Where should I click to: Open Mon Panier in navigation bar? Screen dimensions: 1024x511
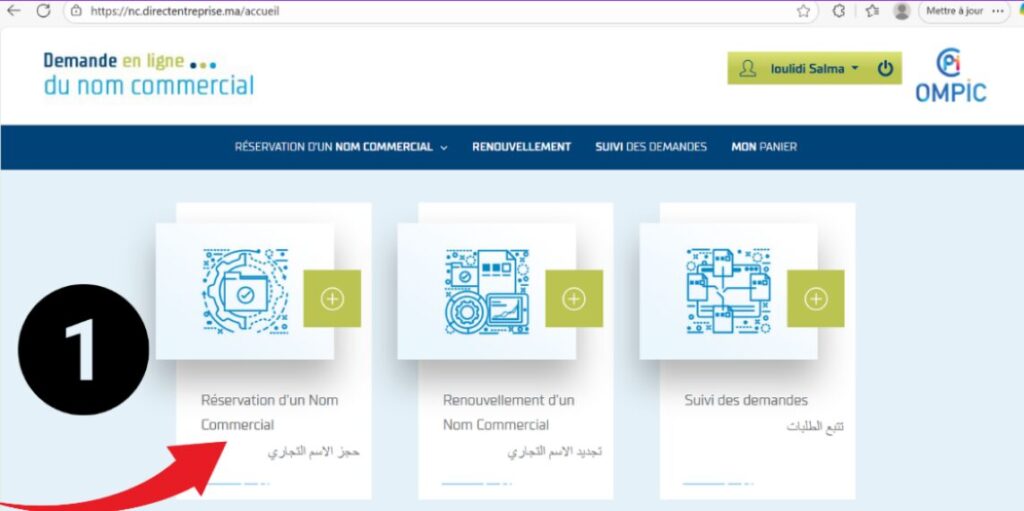pos(764,147)
